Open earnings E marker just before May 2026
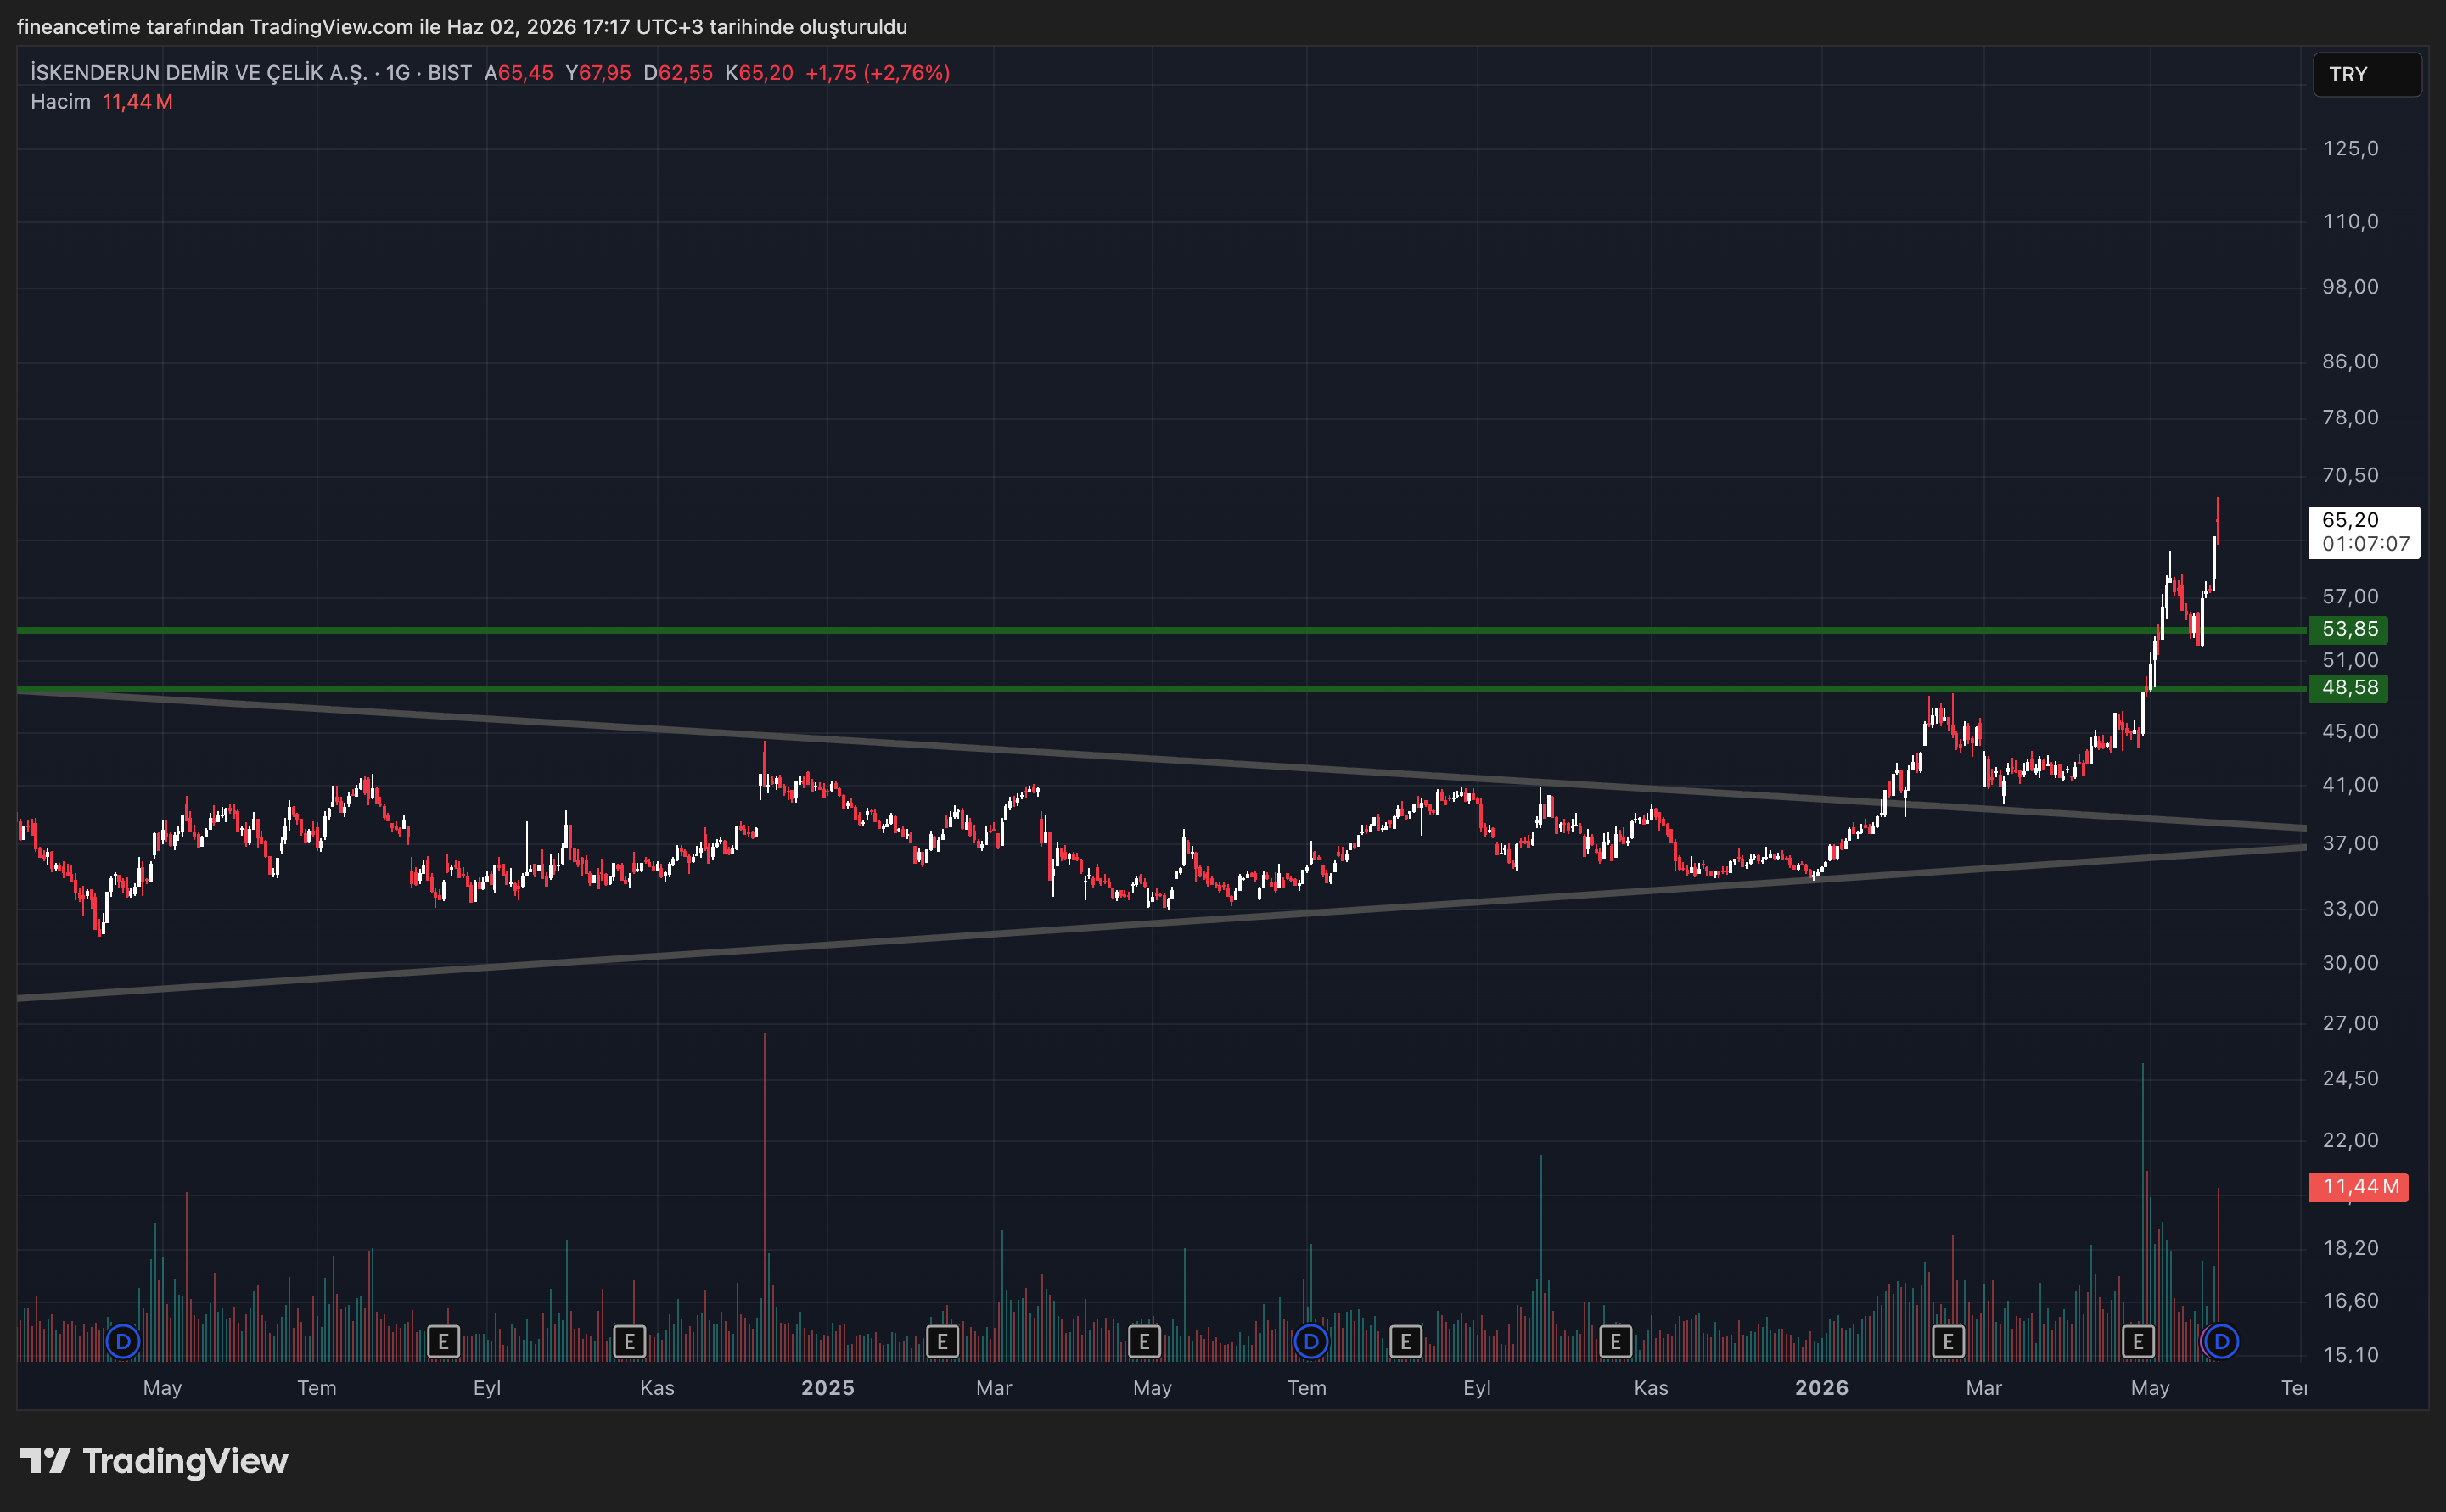 tap(2138, 1341)
